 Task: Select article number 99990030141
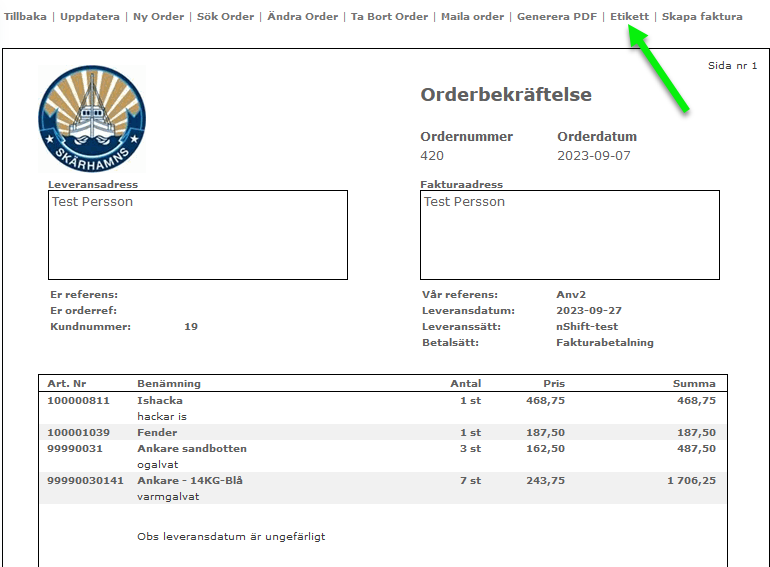click(85, 481)
